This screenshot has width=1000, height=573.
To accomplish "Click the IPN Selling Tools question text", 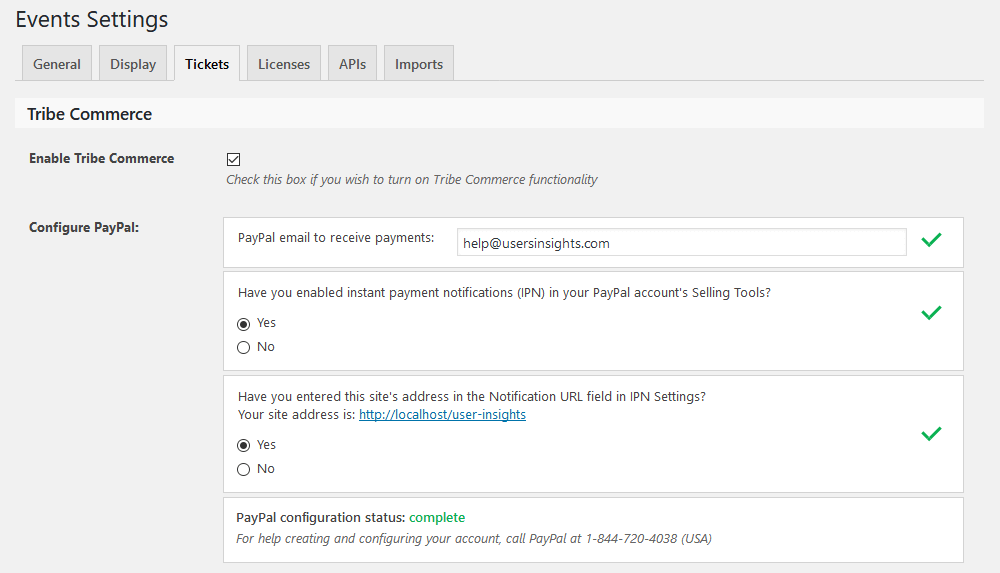I will pos(504,293).
